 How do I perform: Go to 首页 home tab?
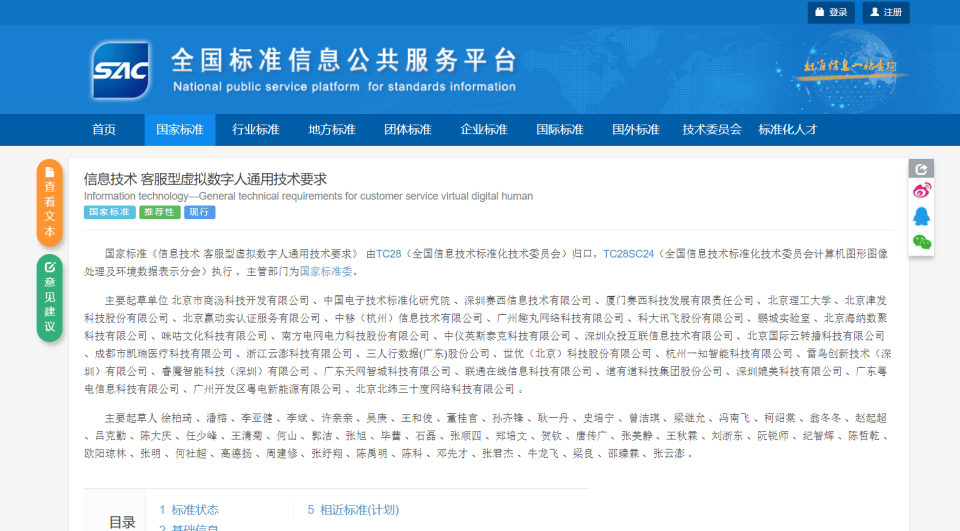[x=104, y=130]
